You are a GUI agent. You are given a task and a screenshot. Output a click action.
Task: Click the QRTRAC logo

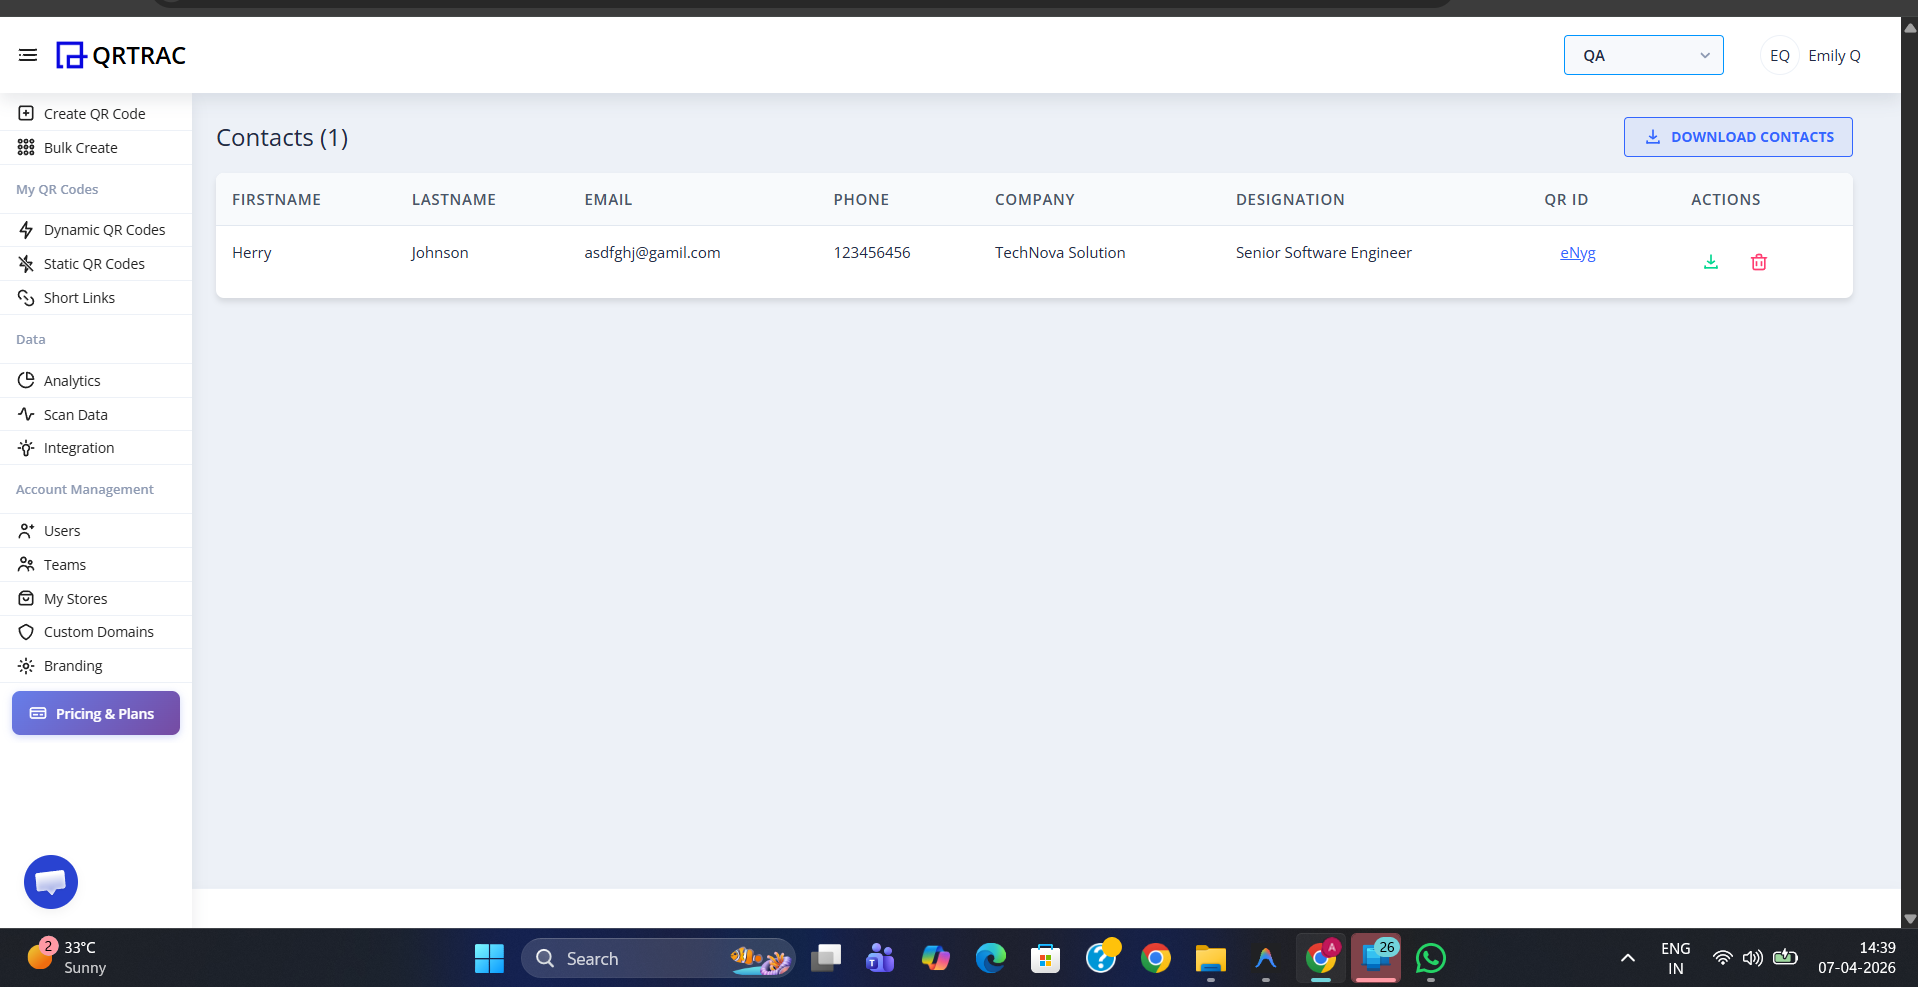point(120,55)
